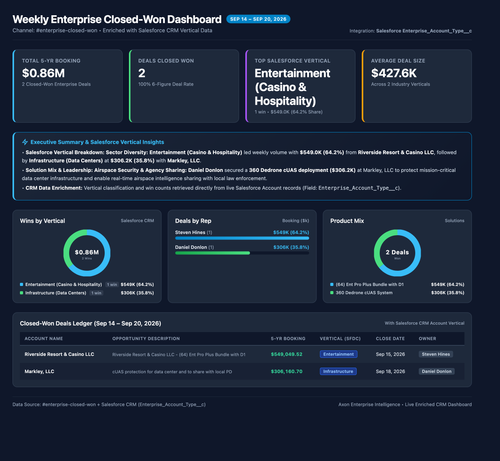The width and height of the screenshot is (500, 461).
Task: Click the cUAS protection opportunity description
Action: click(172, 372)
